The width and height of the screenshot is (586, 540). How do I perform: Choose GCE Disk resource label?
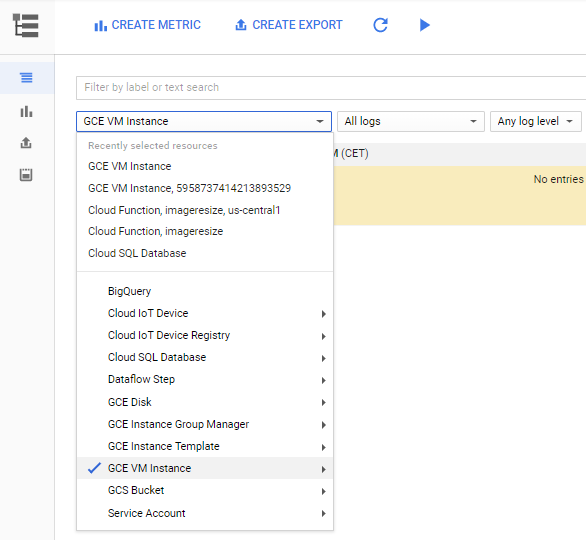tap(130, 402)
